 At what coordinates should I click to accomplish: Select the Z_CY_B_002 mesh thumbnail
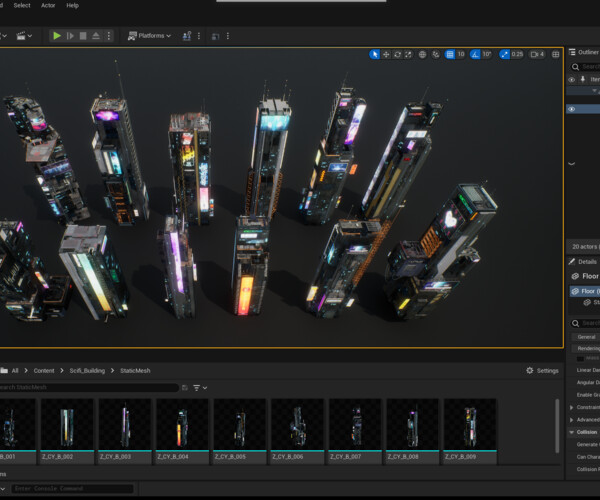pyautogui.click(x=67, y=431)
